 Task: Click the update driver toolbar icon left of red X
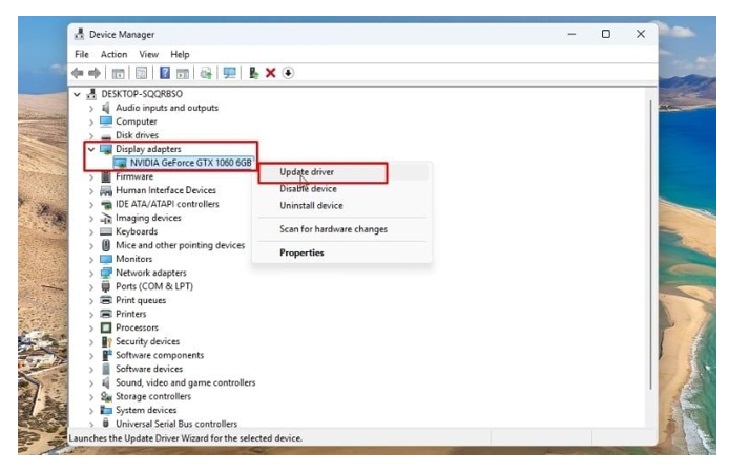pos(254,73)
